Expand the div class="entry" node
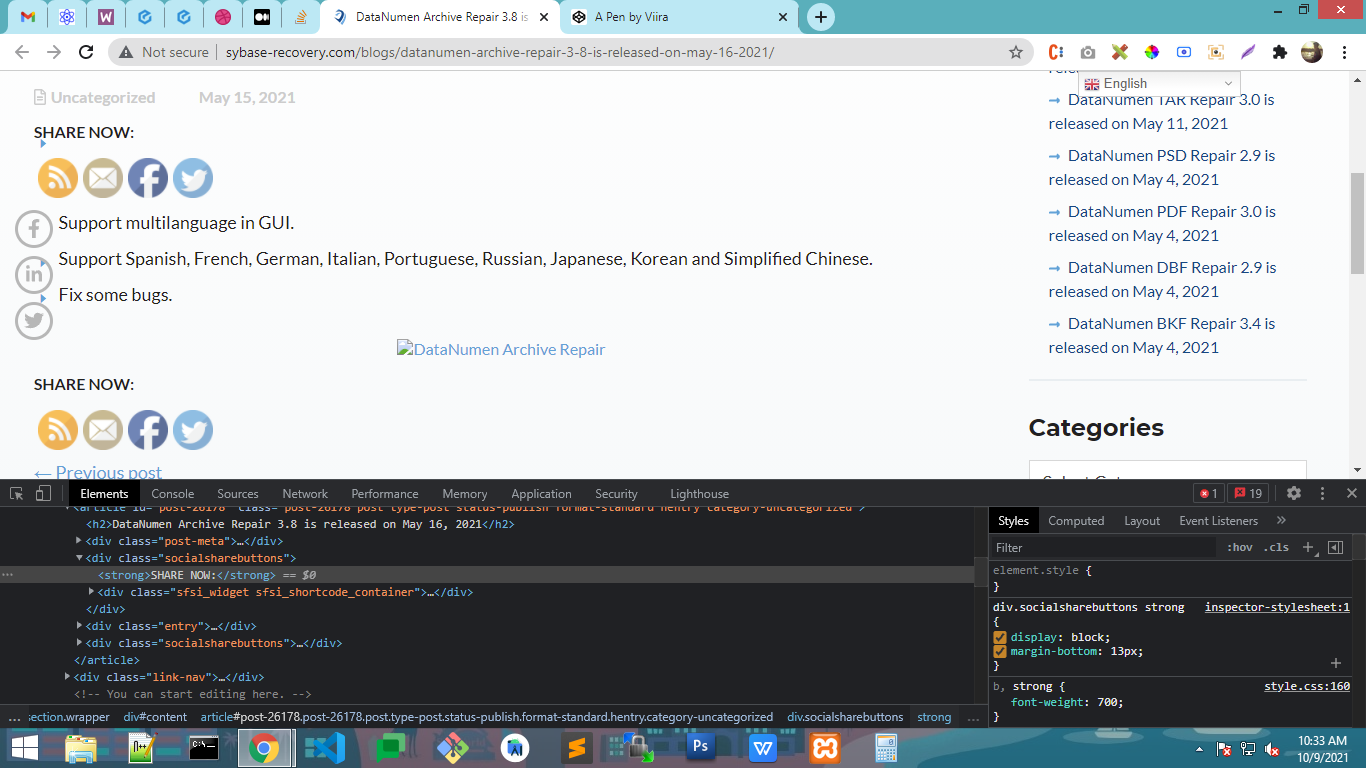Image resolution: width=1366 pixels, height=768 pixels. pos(80,626)
